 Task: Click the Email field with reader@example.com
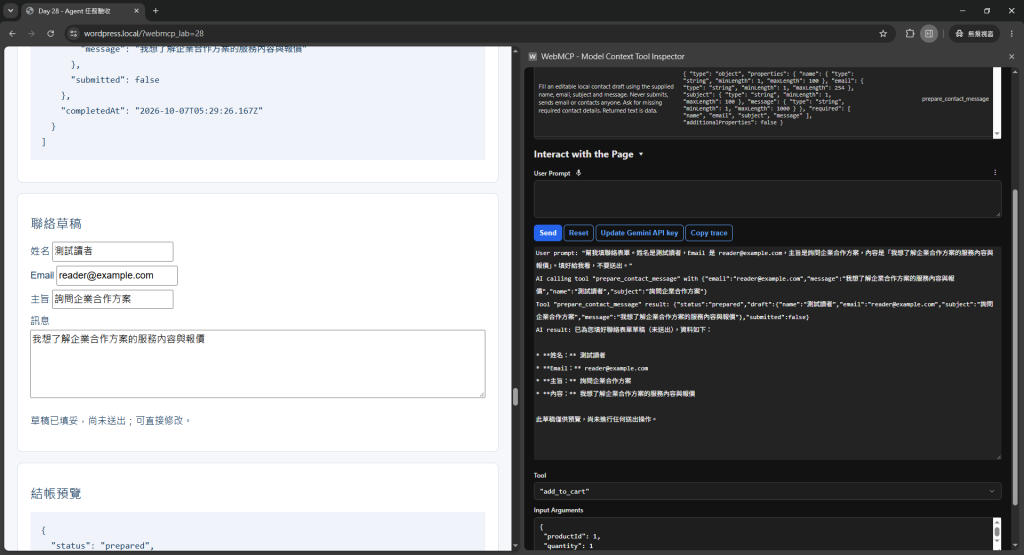(116, 276)
